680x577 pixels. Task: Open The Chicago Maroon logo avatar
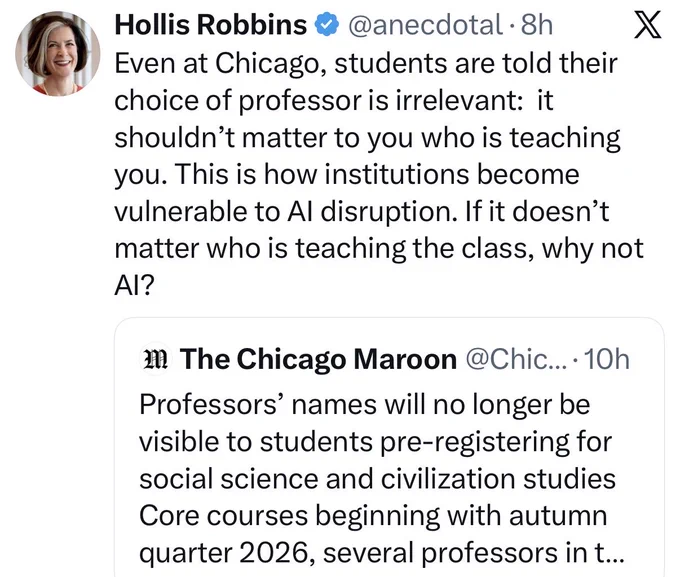pyautogui.click(x=156, y=360)
